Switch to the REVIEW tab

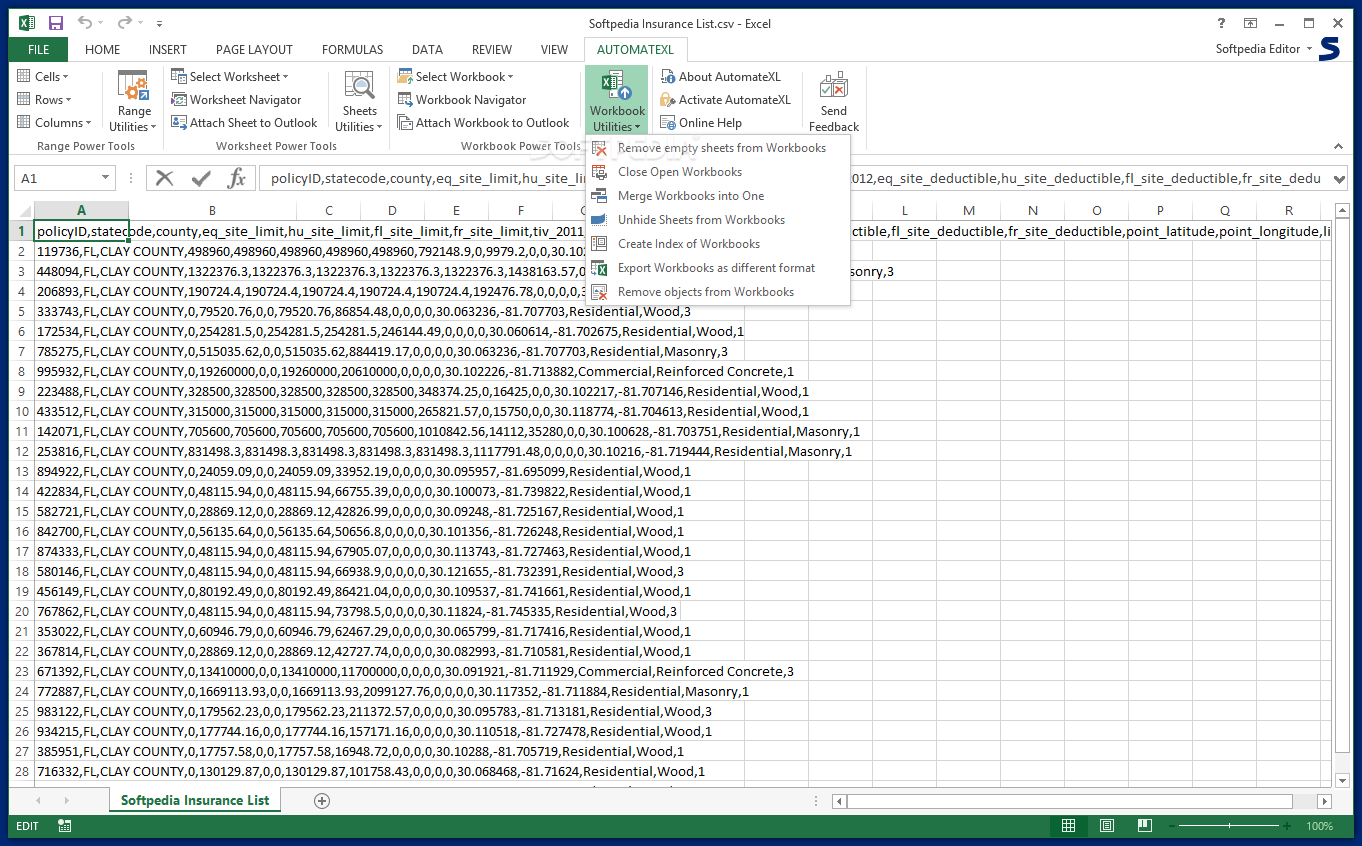492,50
